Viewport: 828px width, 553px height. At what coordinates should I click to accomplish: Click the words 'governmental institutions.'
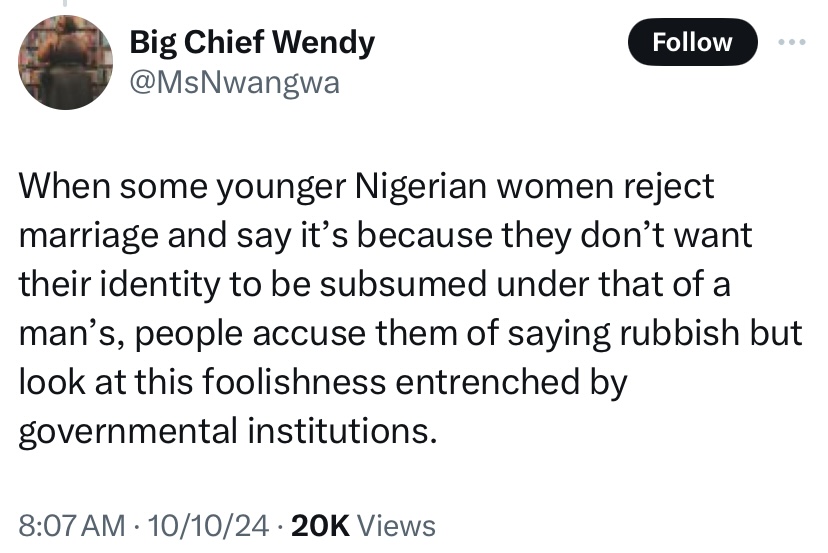point(228,431)
